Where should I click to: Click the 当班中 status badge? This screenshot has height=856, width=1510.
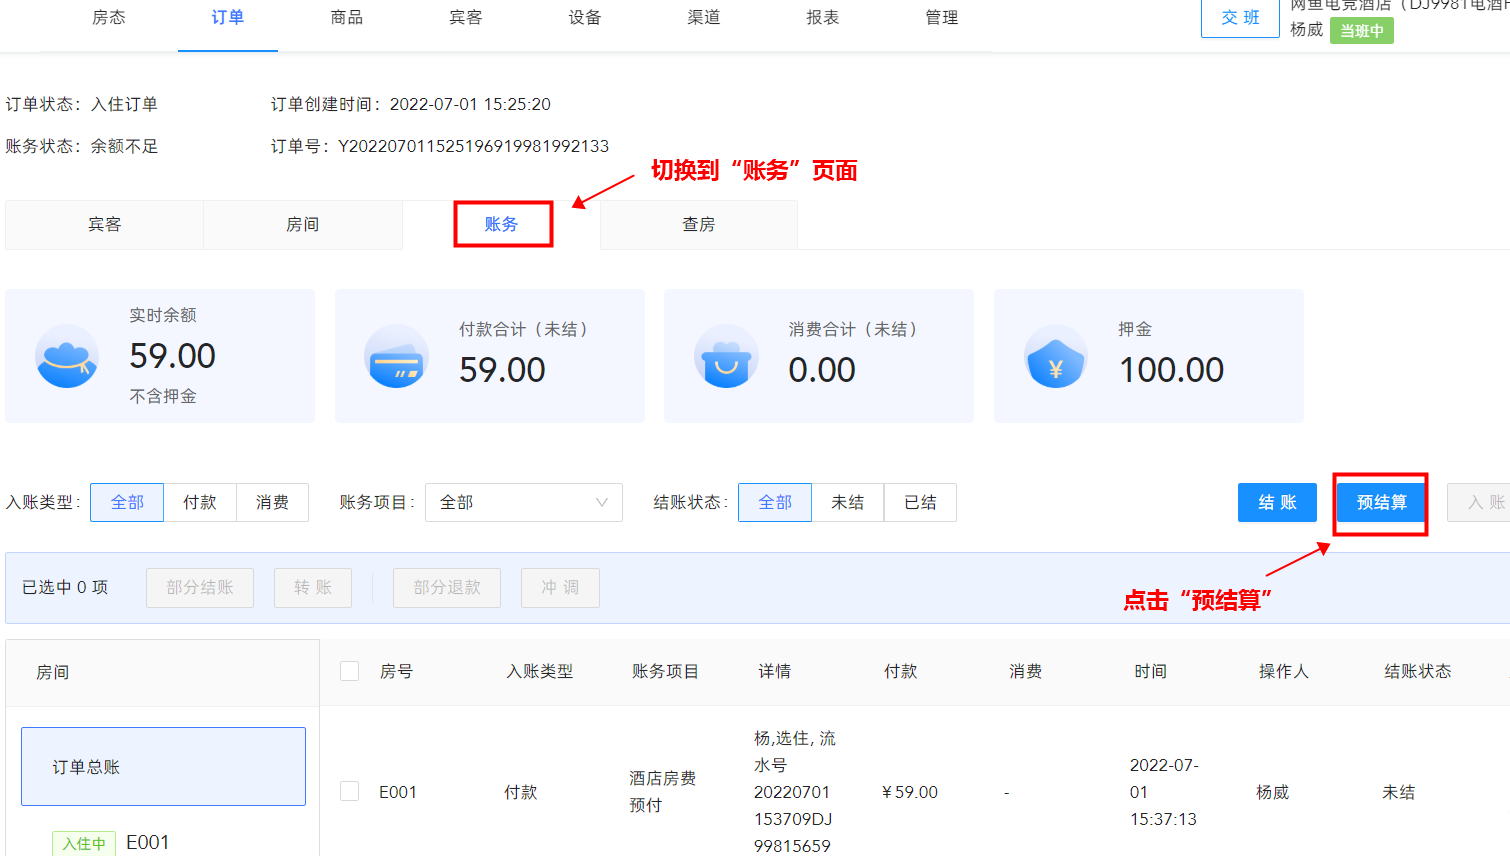click(1362, 31)
